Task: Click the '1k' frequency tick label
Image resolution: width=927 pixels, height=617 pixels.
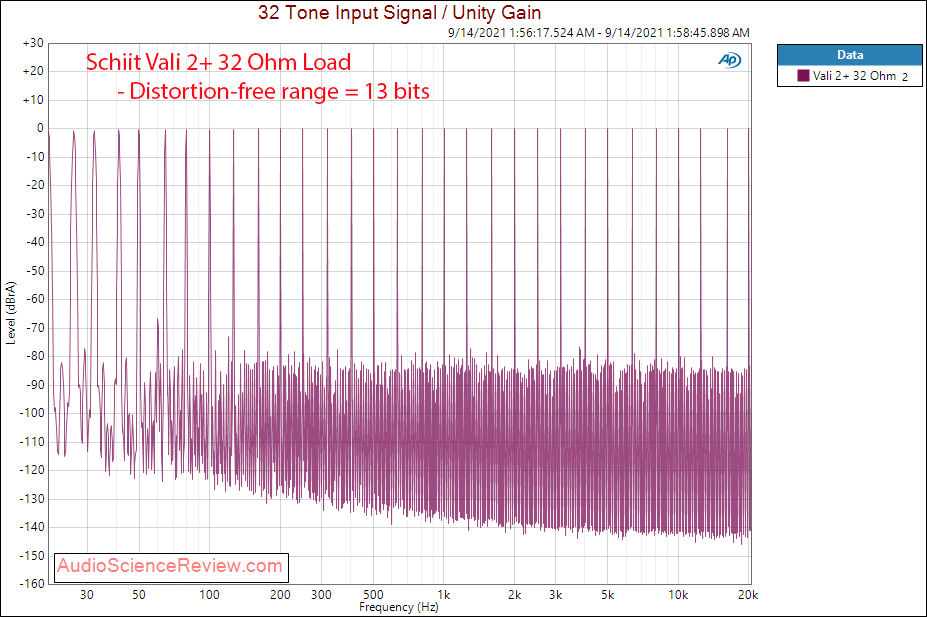Action: (443, 595)
